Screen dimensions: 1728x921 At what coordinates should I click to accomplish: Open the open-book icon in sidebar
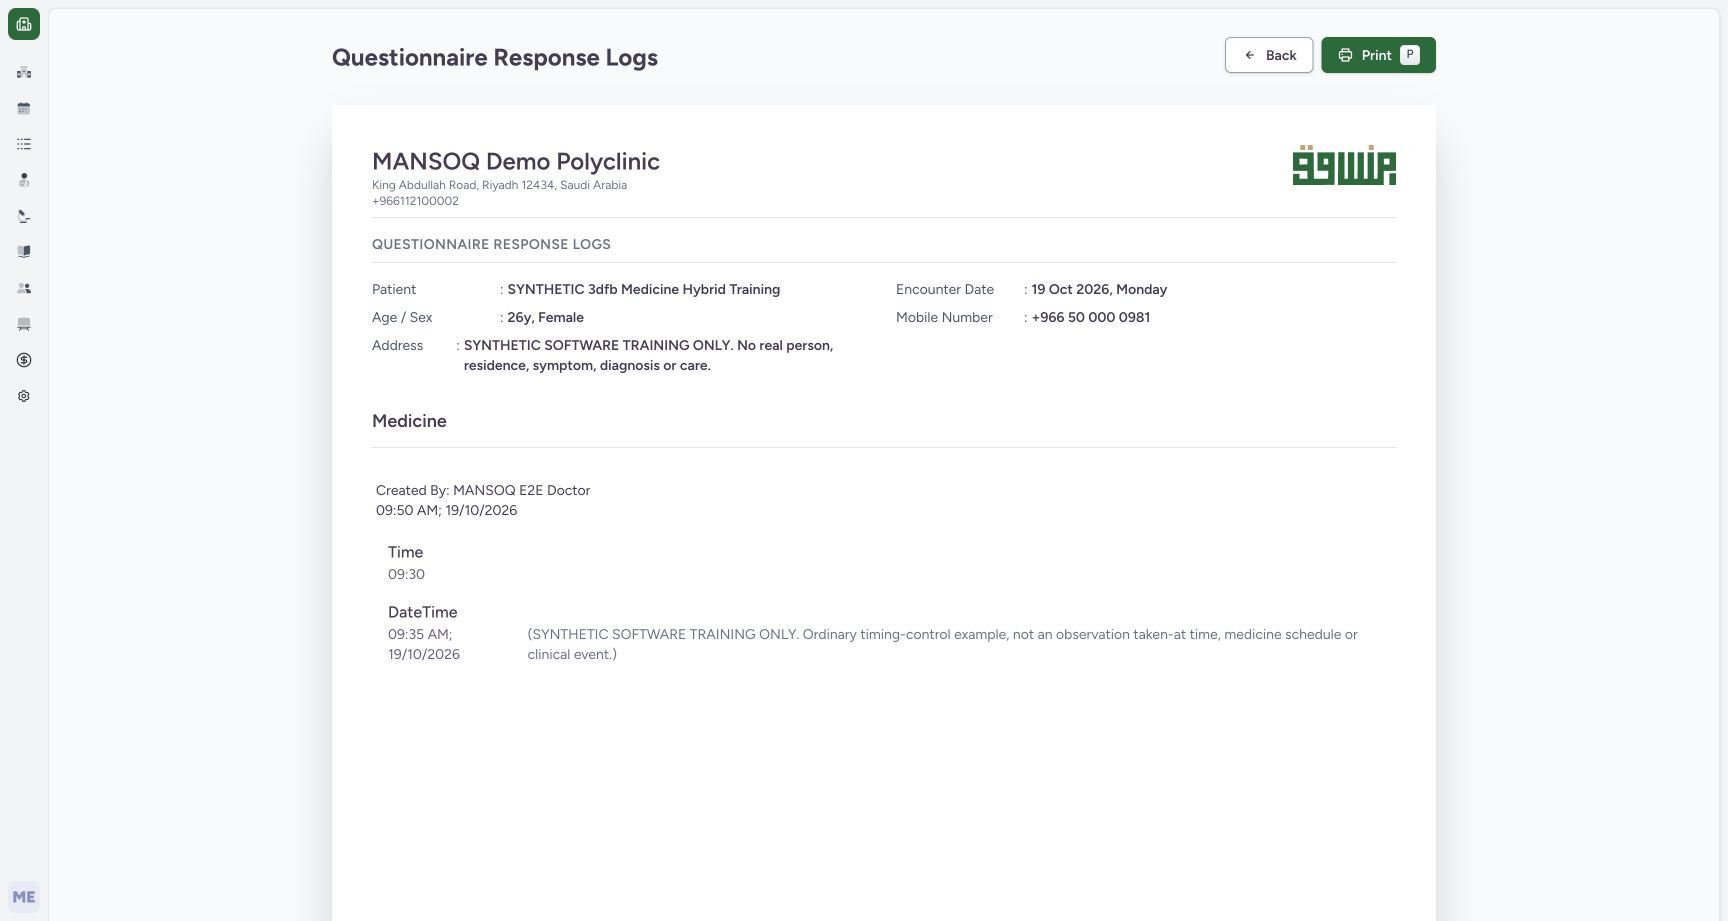click(x=24, y=252)
